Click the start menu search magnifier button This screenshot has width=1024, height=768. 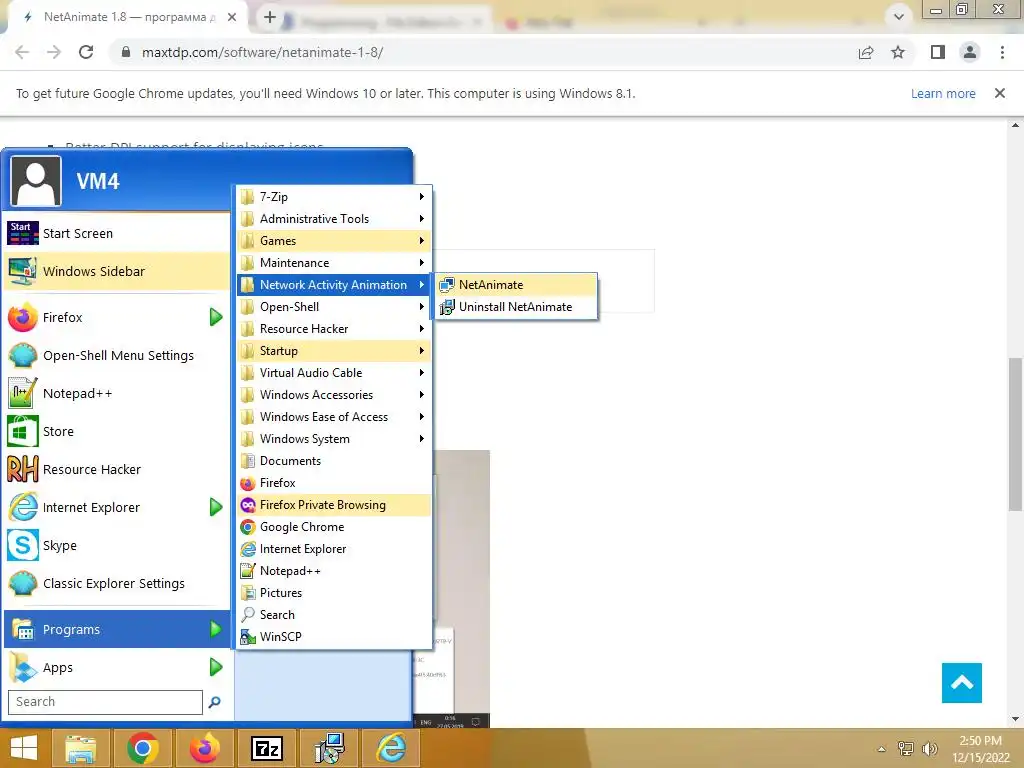214,702
